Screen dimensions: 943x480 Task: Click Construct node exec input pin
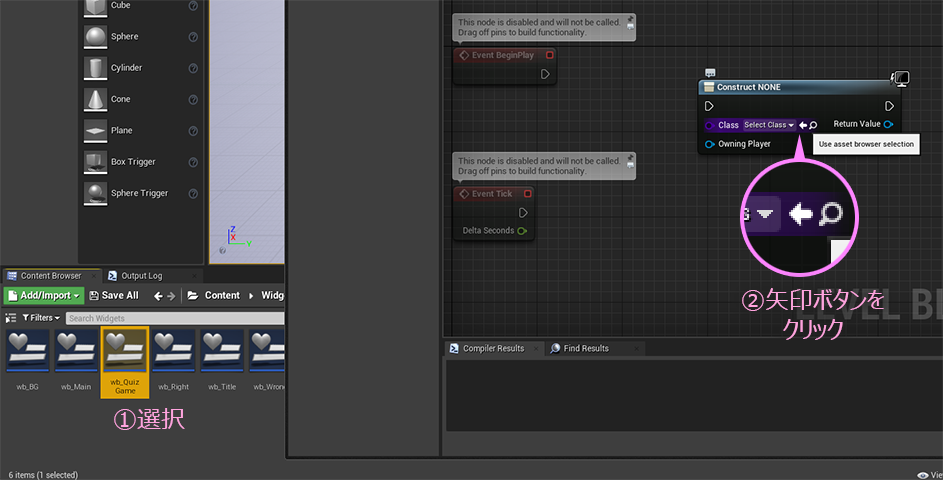pyautogui.click(x=709, y=106)
